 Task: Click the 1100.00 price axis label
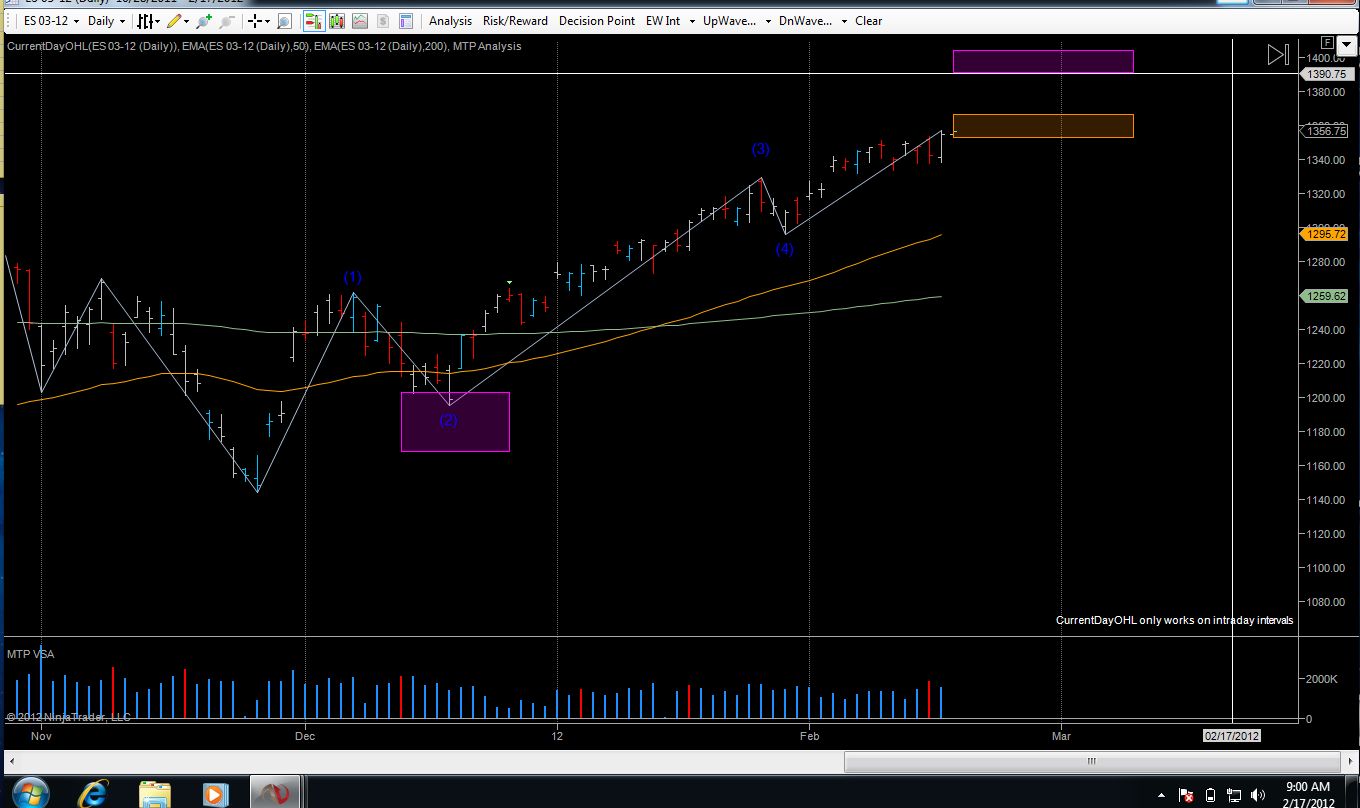click(1324, 568)
